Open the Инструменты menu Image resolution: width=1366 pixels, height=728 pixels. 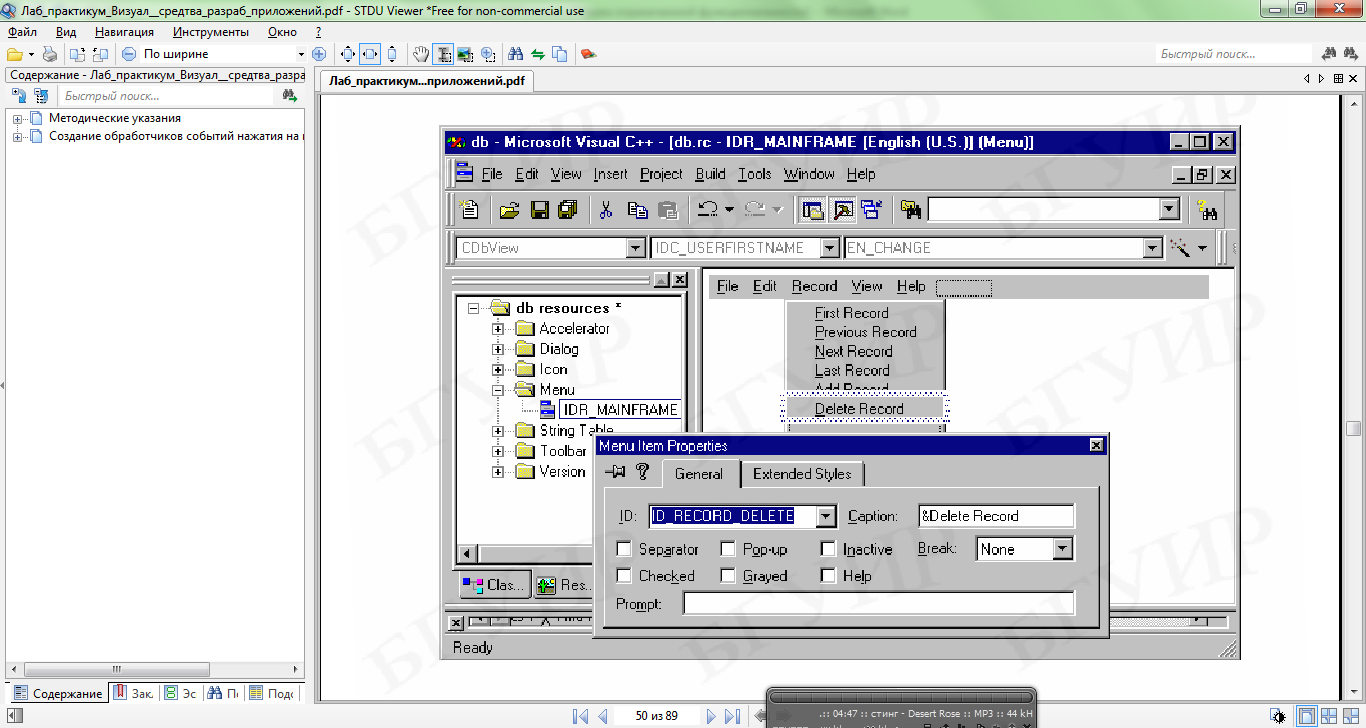(x=211, y=32)
